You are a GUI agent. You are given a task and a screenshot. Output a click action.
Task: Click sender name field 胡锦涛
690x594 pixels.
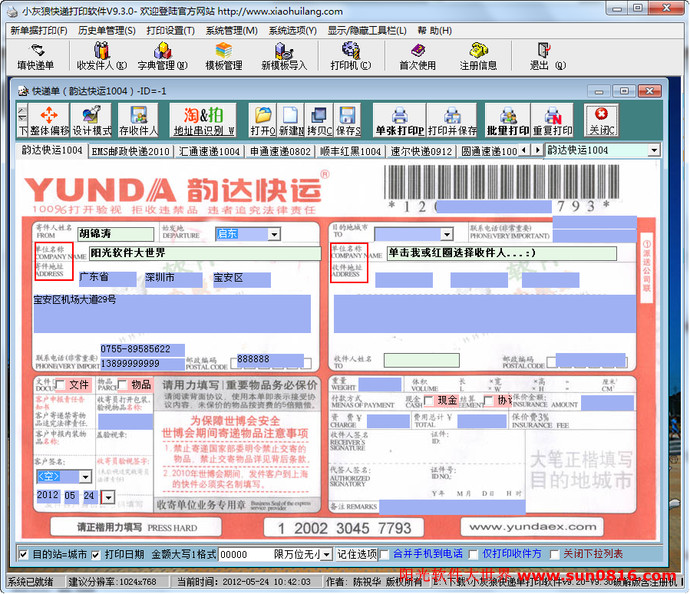click(116, 234)
